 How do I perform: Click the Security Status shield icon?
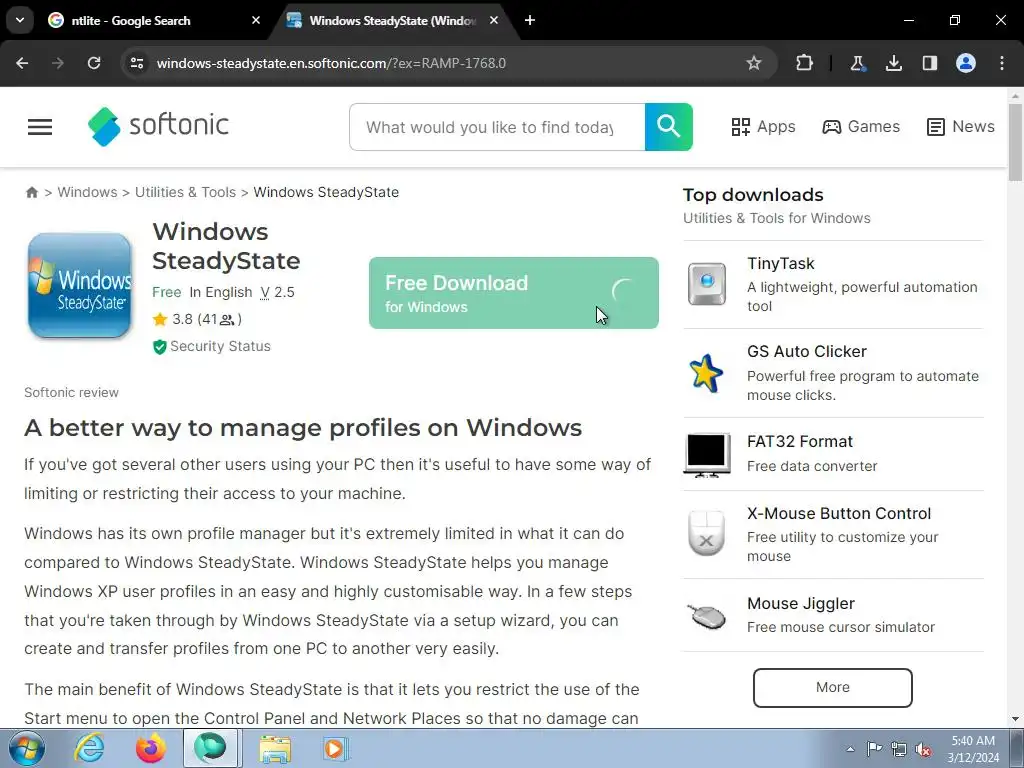(x=159, y=347)
